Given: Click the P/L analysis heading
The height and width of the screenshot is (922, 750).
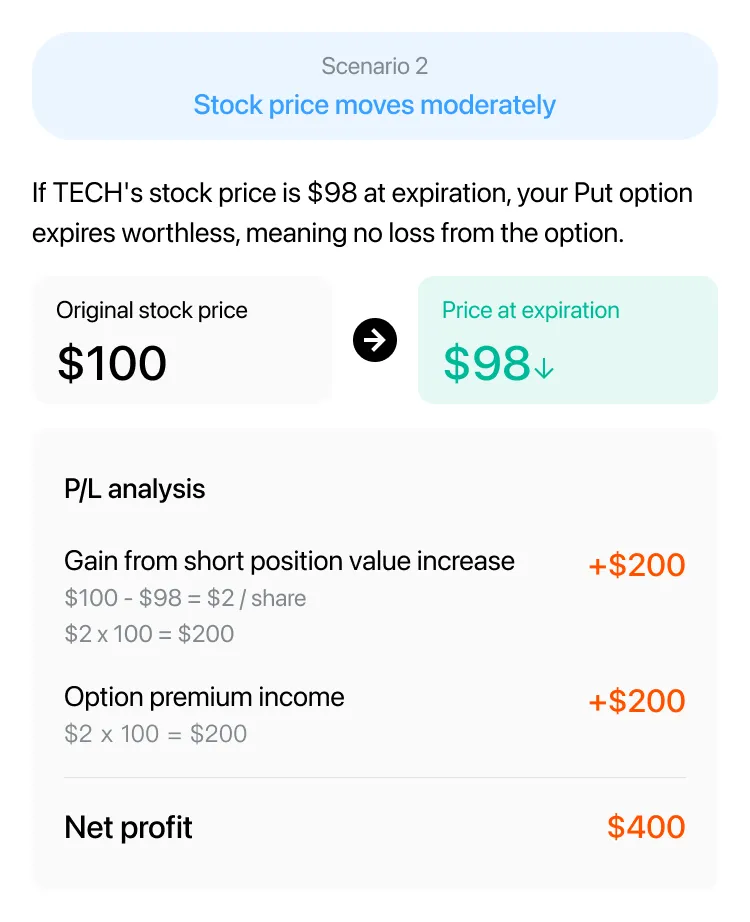Looking at the screenshot, I should 135,489.
